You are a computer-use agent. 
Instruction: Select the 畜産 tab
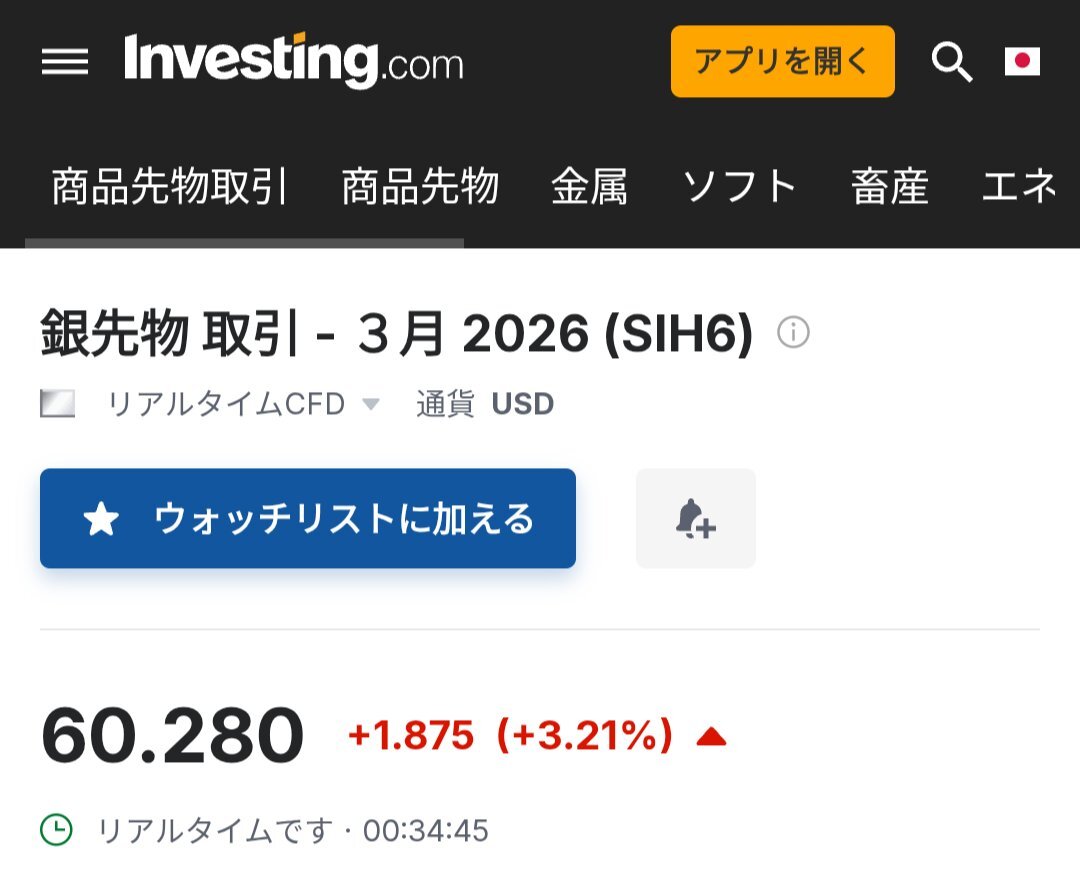pyautogui.click(x=889, y=187)
